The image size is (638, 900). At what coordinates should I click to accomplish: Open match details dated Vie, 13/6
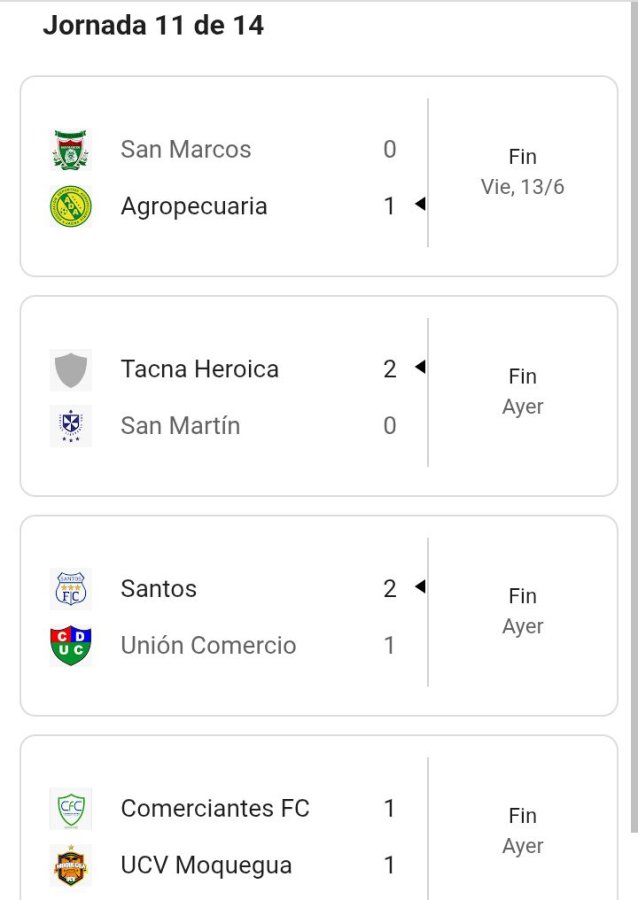(x=522, y=187)
